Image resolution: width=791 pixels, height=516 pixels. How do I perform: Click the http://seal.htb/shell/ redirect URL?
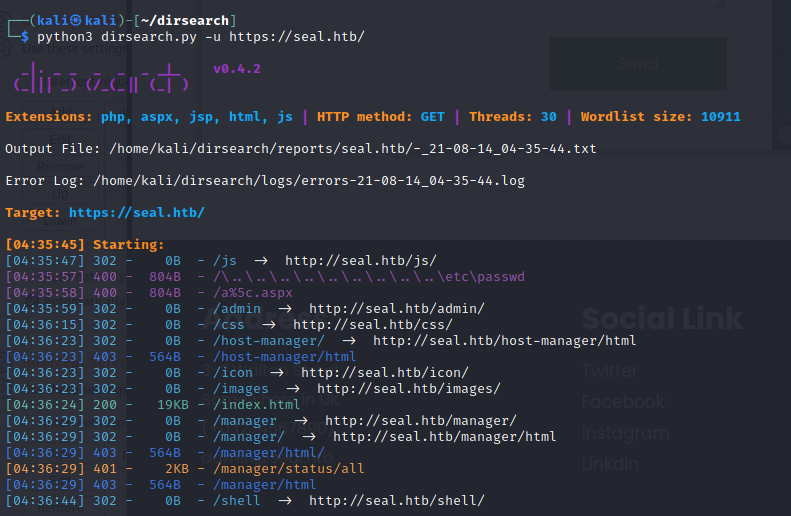point(396,500)
